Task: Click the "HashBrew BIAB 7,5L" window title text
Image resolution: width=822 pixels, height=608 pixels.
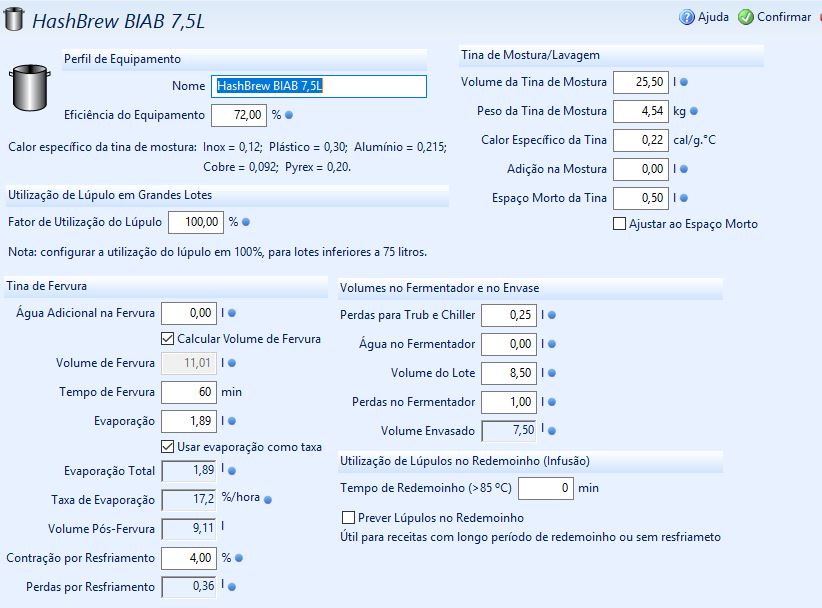Action: (x=118, y=21)
